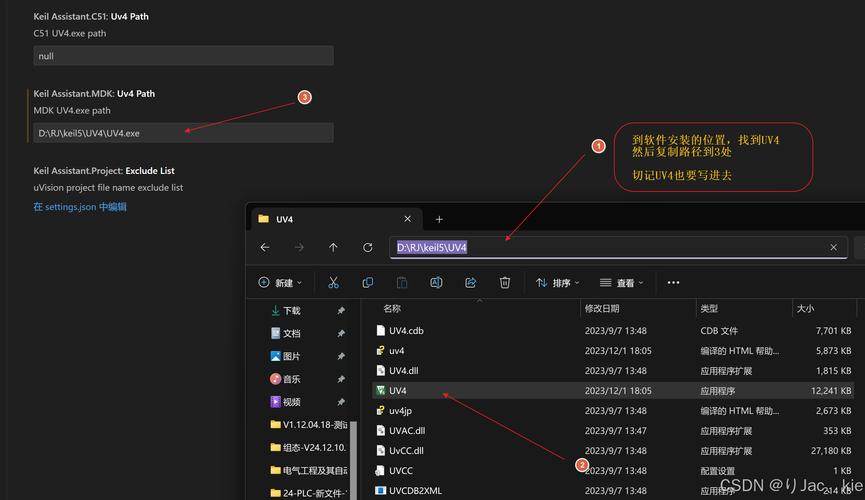
Task: Open the 电气工程及其自 folder in sidebar
Action: (x=309, y=470)
